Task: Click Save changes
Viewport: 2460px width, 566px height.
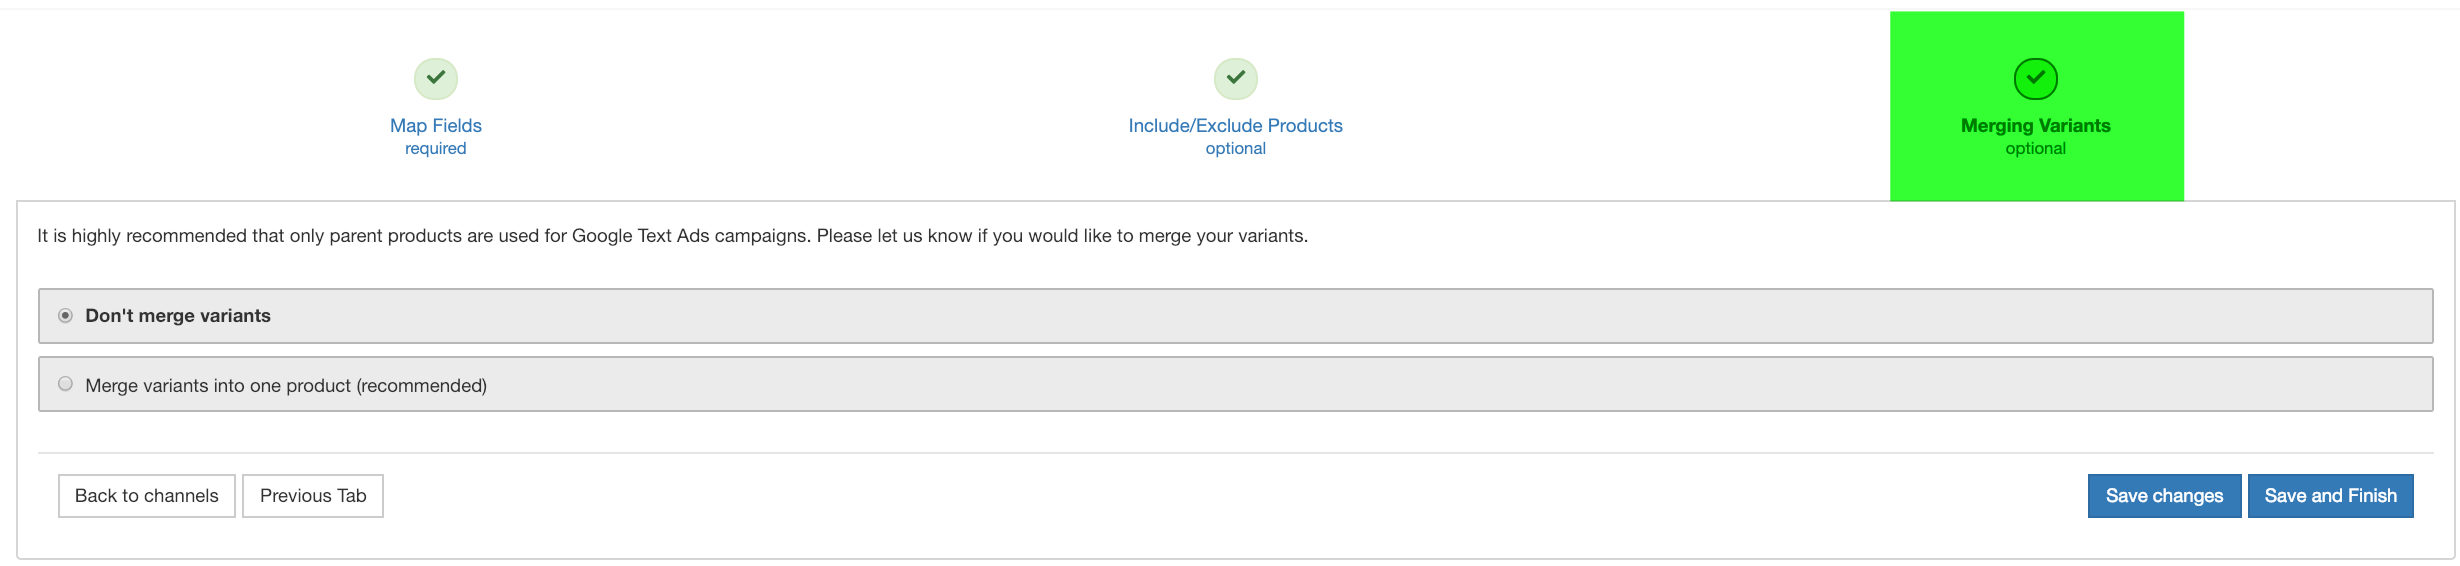Action: coord(2164,496)
